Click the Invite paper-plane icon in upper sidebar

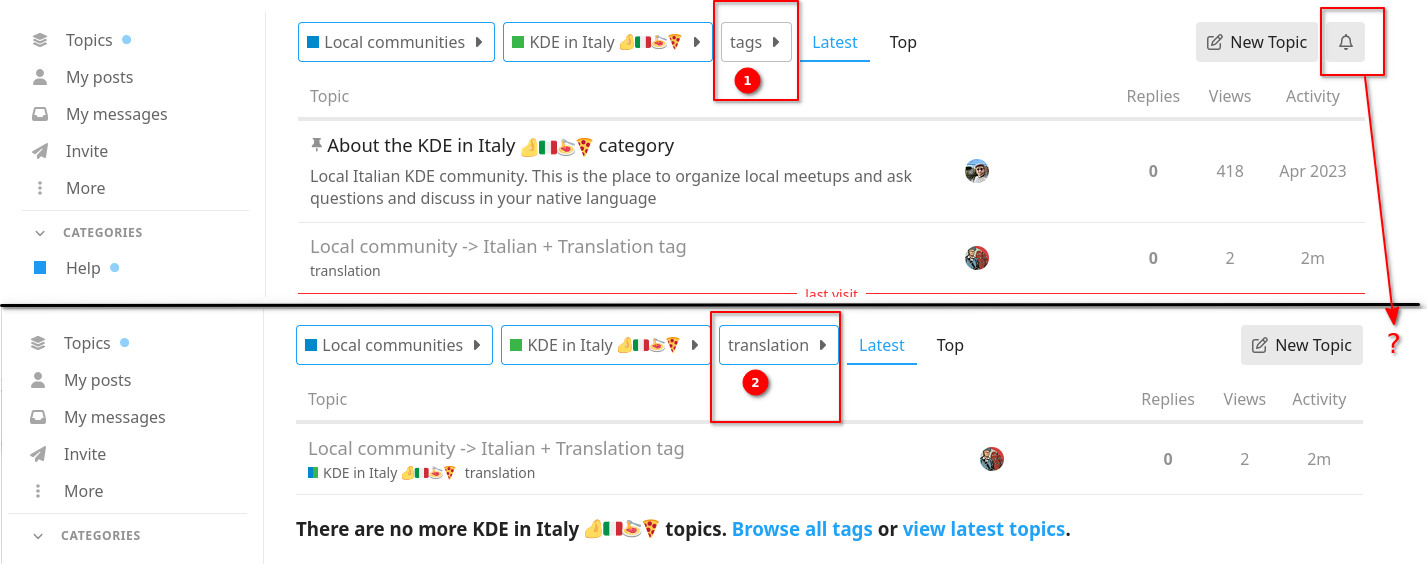click(40, 151)
